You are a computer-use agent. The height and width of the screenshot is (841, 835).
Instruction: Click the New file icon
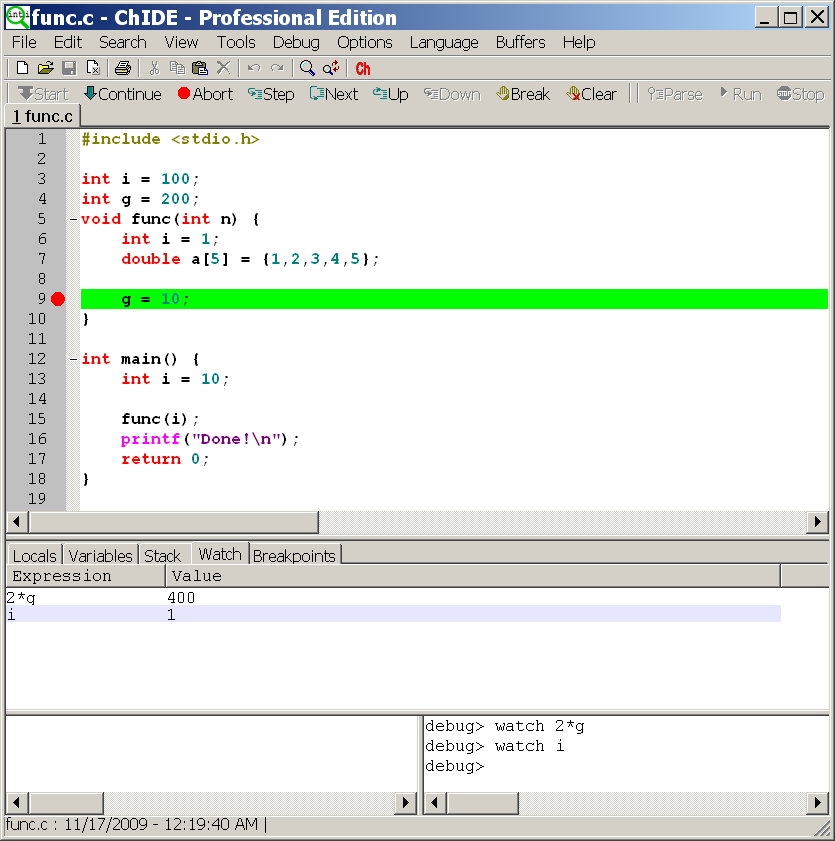coord(22,68)
